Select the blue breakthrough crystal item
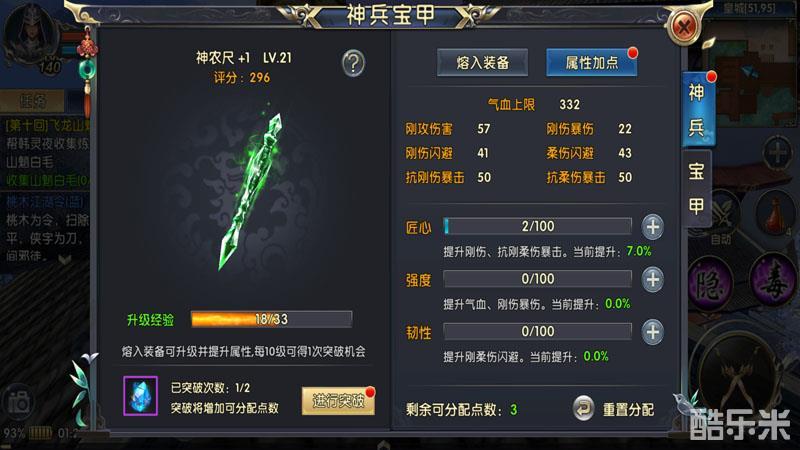The height and width of the screenshot is (450, 800). pyautogui.click(x=140, y=396)
